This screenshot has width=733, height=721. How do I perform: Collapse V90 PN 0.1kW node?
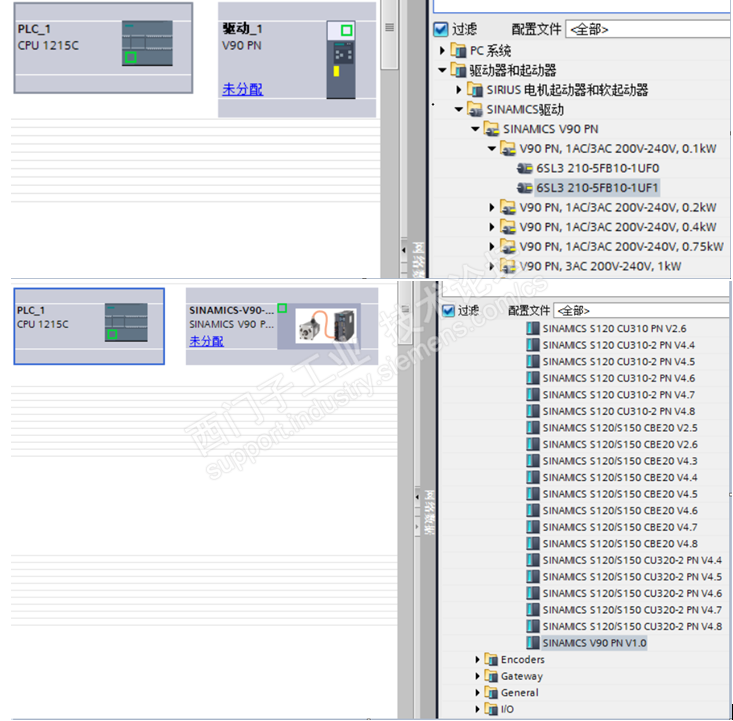coord(492,148)
